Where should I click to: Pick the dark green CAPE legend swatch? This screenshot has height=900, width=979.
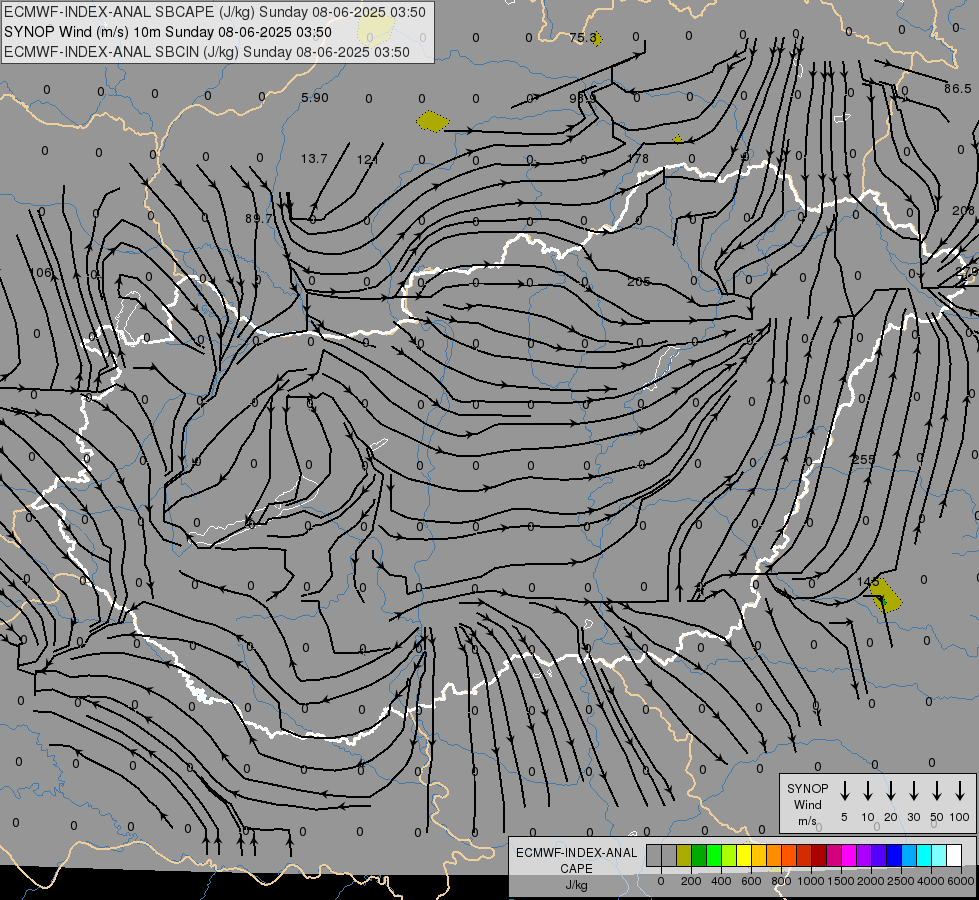699,855
